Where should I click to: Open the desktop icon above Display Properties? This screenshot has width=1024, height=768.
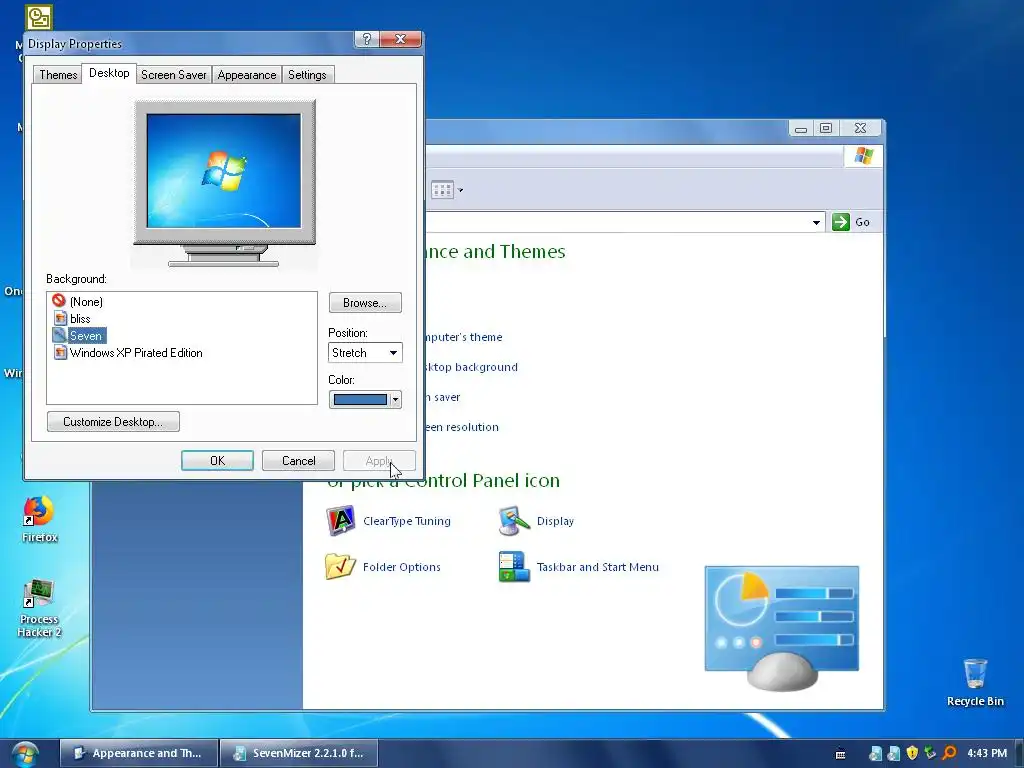pyautogui.click(x=39, y=18)
